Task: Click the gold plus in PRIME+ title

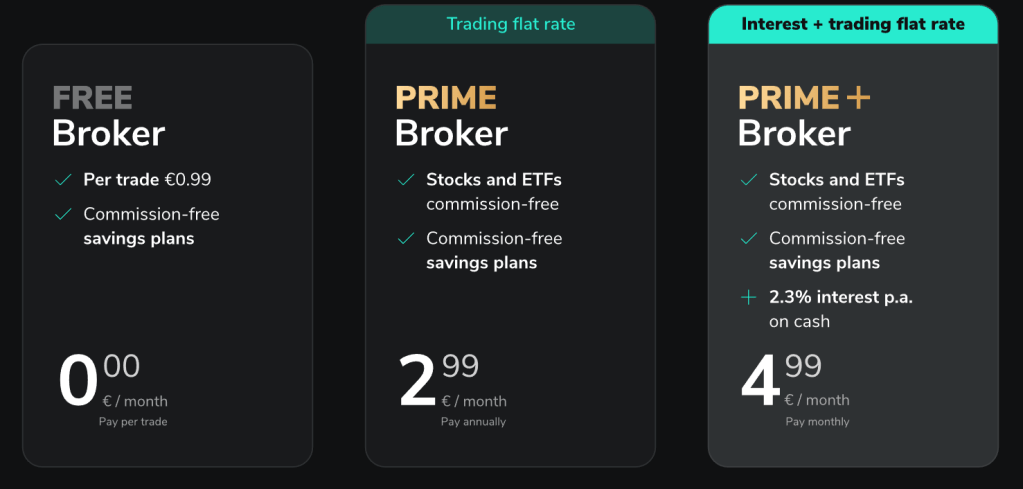Action: point(858,98)
